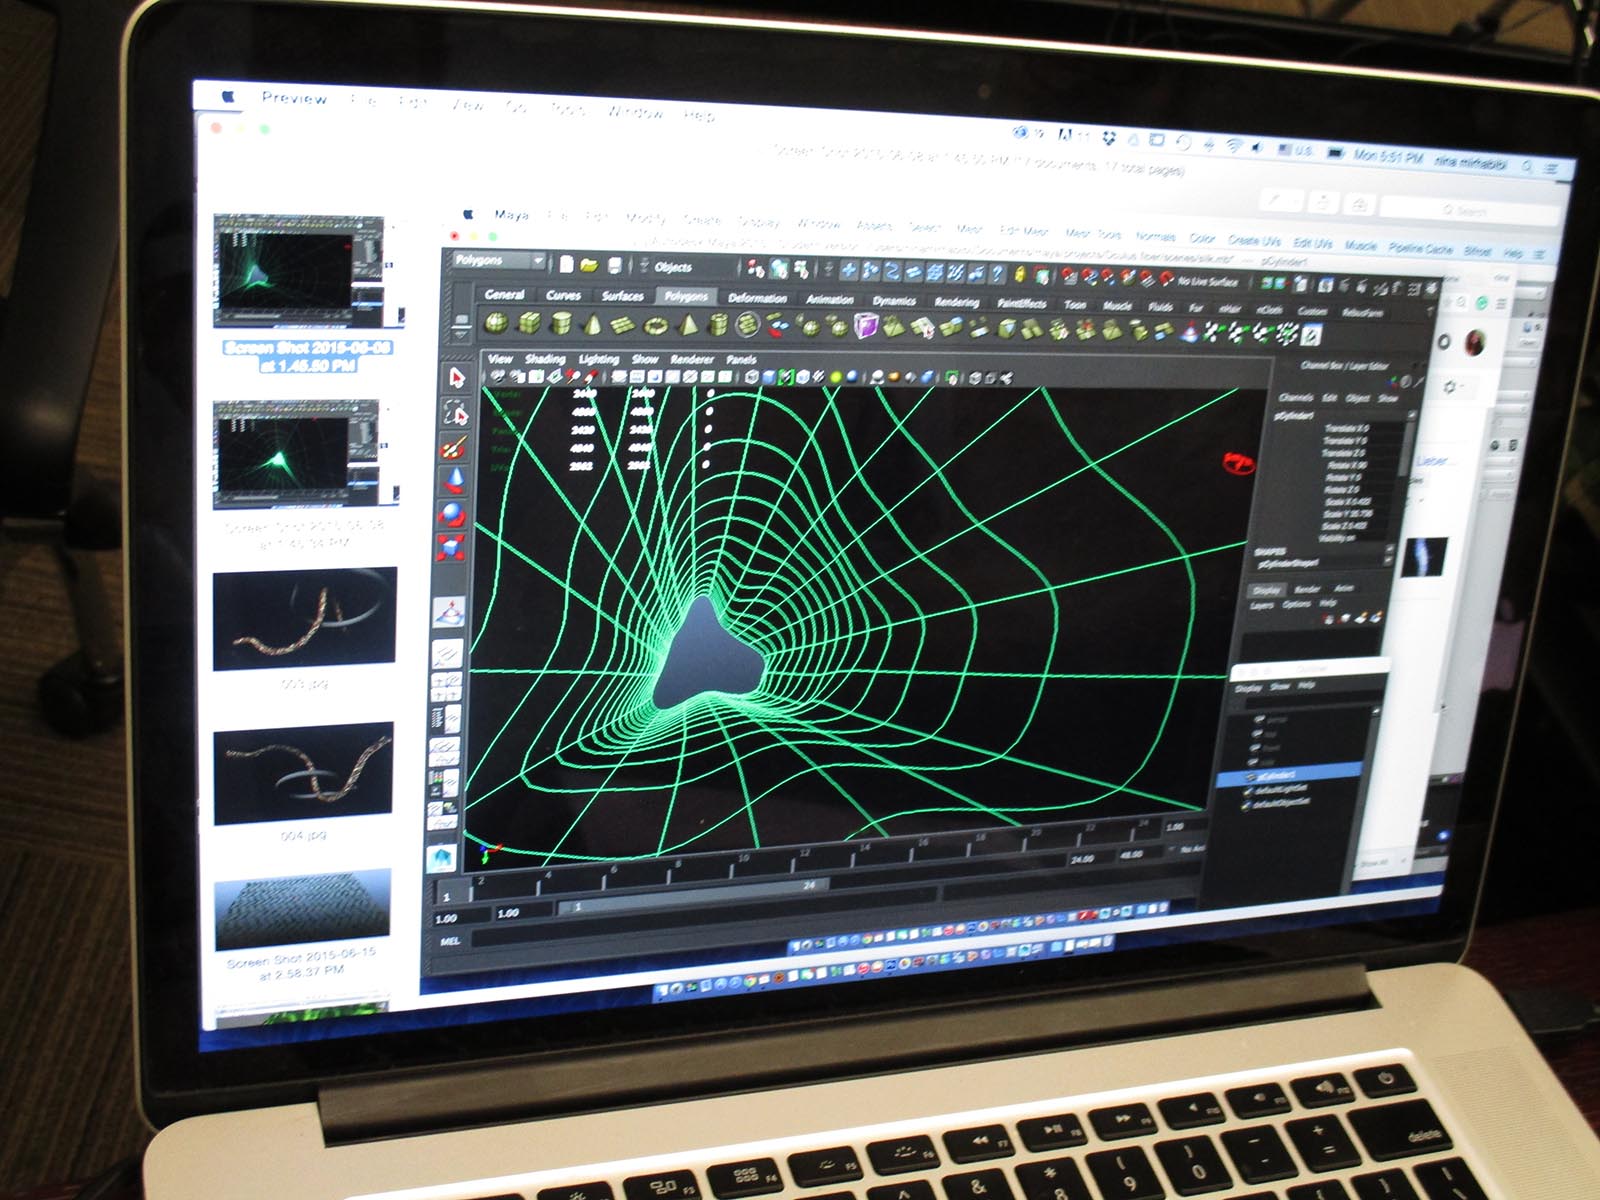Click the Spotlight search icon in menu bar
This screenshot has width=1600, height=1200.
pyautogui.click(x=1527, y=166)
